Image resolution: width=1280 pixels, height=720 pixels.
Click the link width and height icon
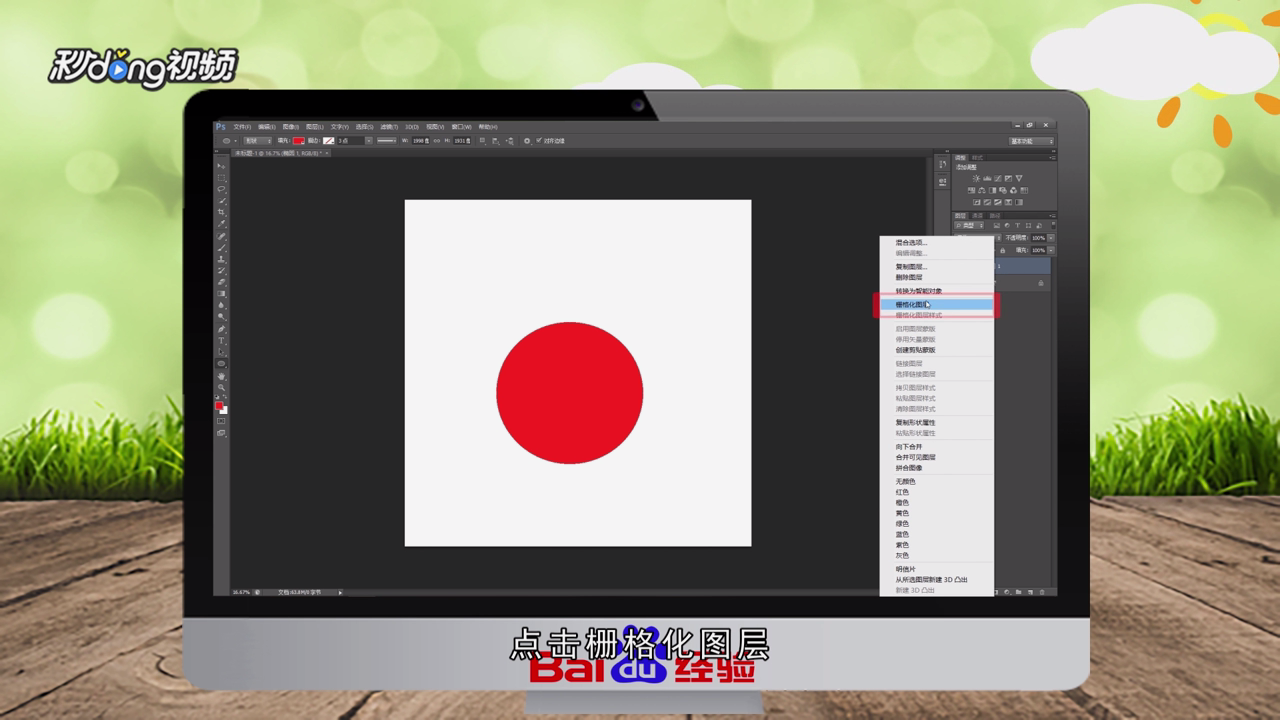point(436,141)
